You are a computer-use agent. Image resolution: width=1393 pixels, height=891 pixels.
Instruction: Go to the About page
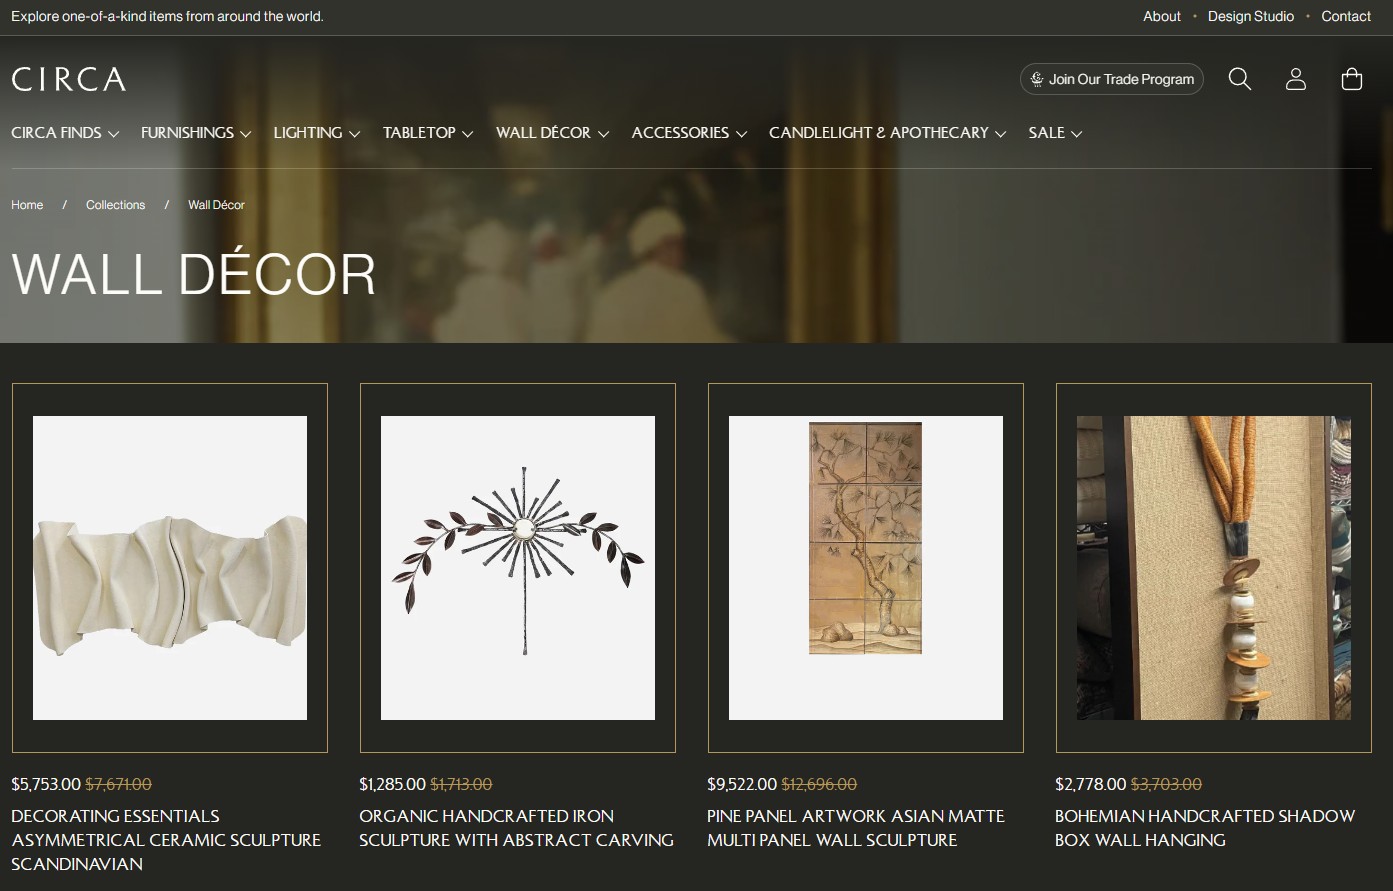tap(1161, 16)
